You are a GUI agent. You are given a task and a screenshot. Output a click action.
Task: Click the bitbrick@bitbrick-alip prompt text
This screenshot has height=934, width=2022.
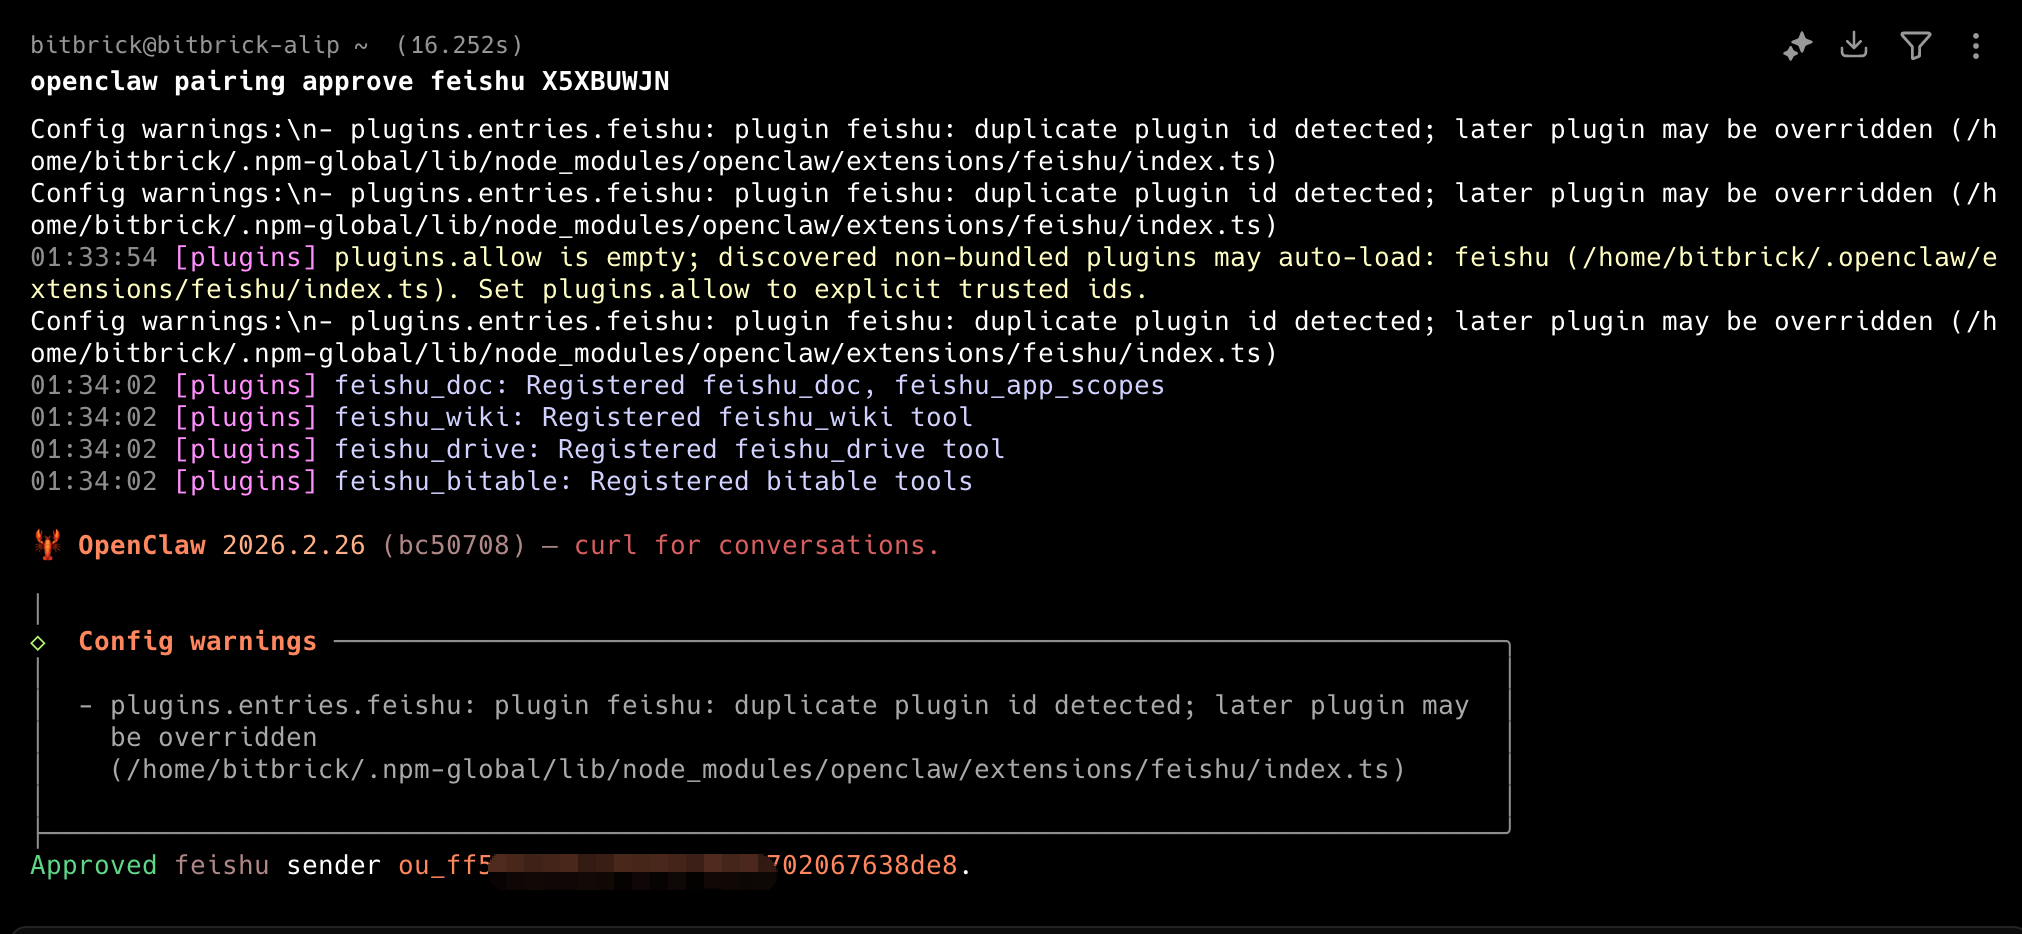click(185, 45)
